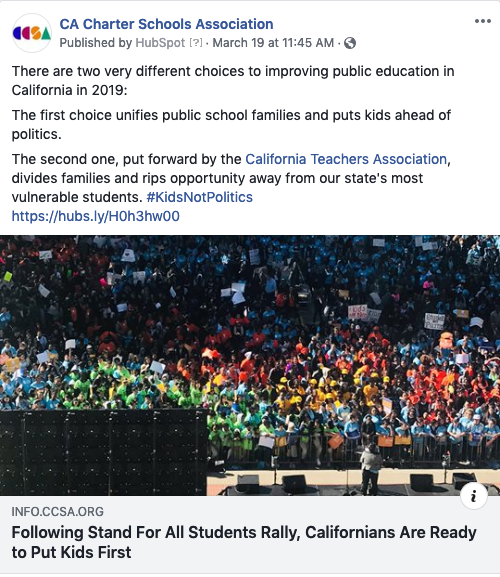Click the 'divides families and rips opportunity' line

coord(217,178)
